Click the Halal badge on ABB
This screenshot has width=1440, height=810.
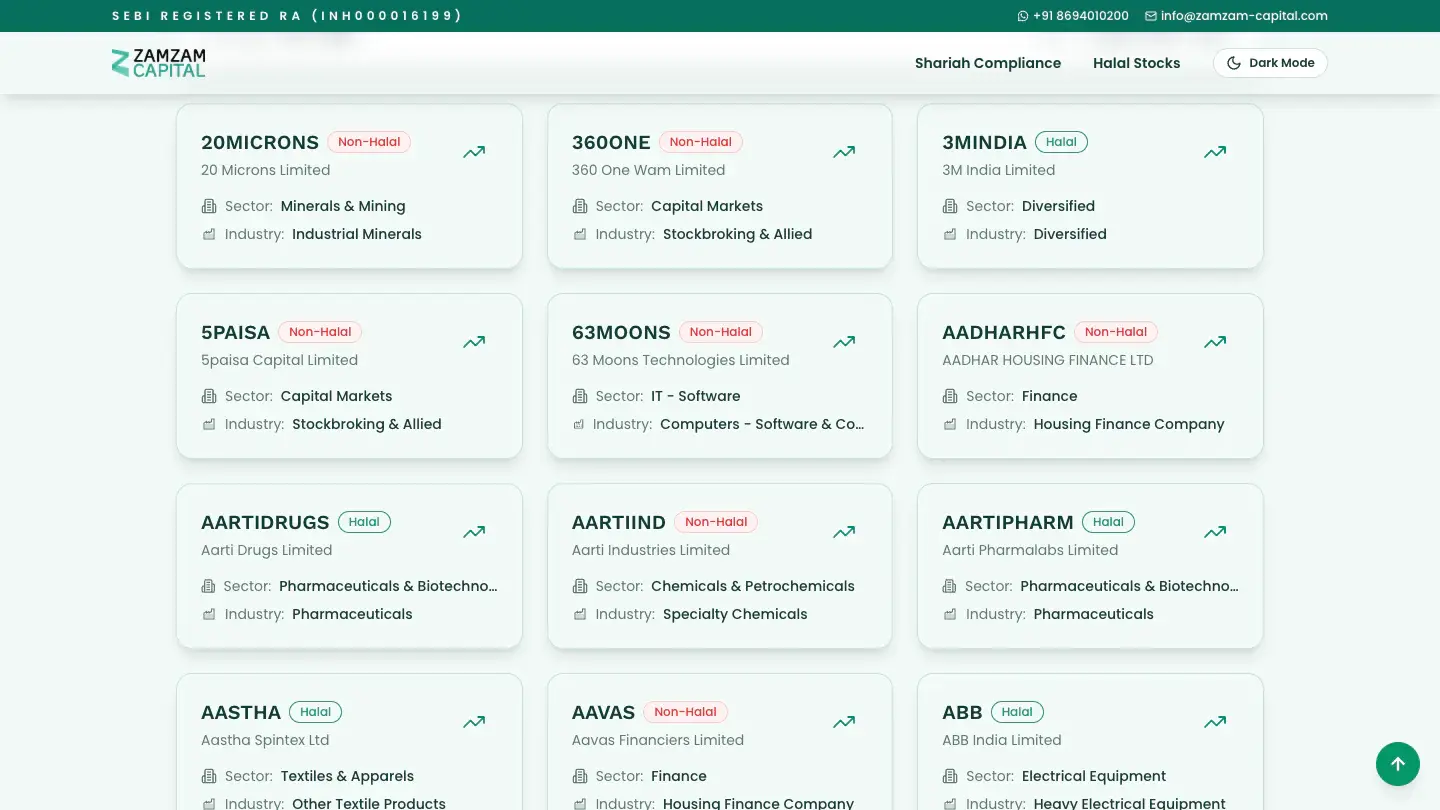click(1017, 712)
